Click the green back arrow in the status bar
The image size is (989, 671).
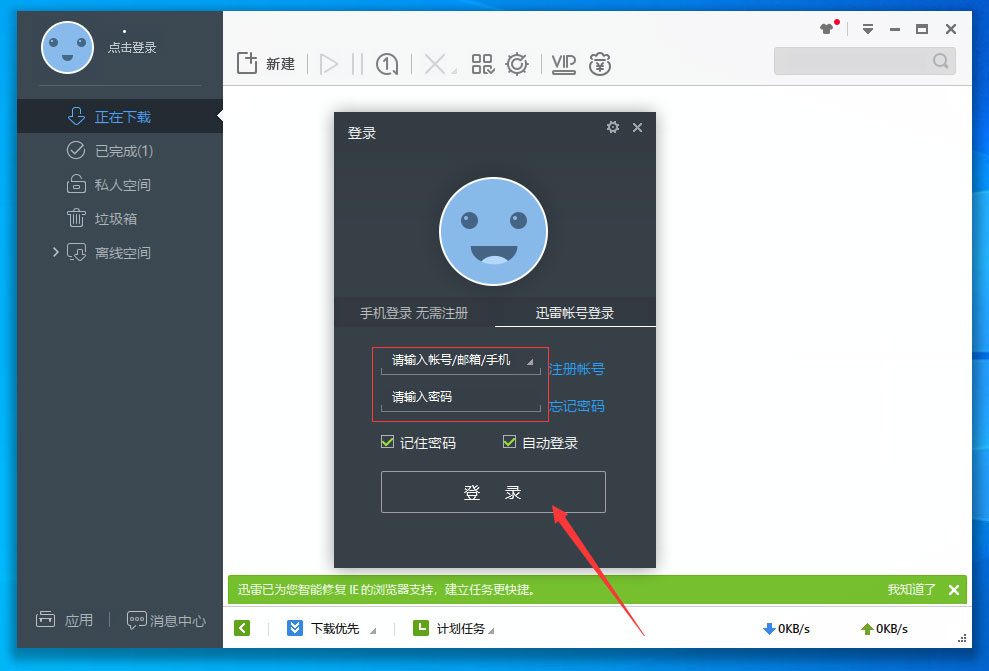coord(241,628)
